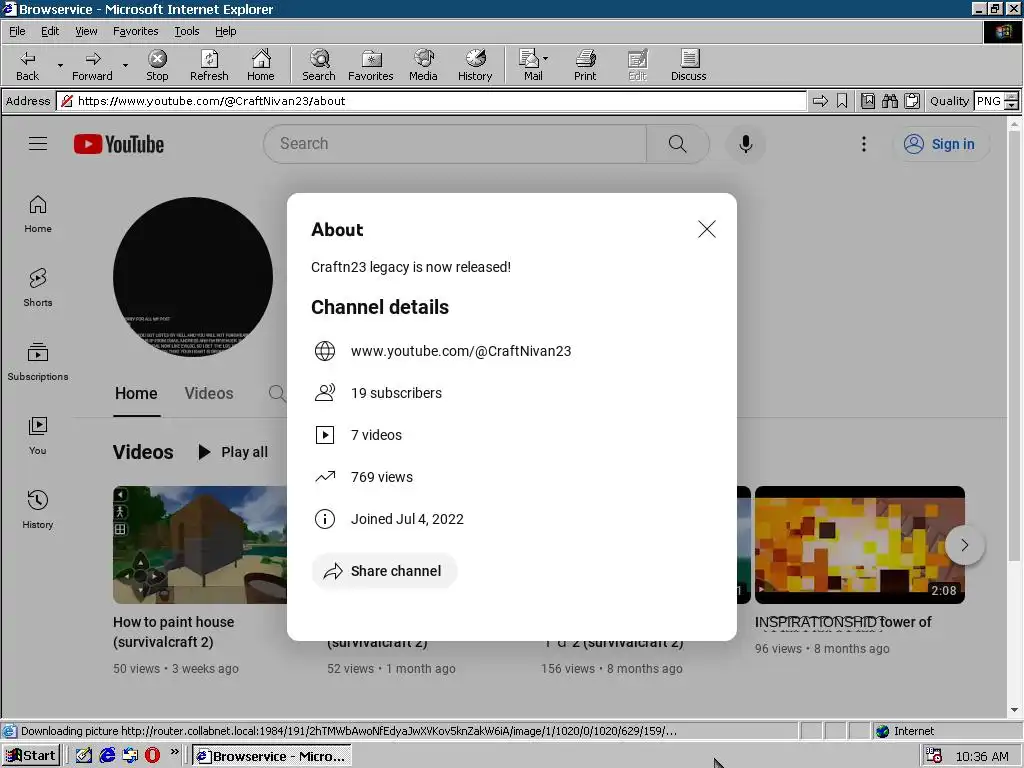Go to Home in YouTube sidebar

38,215
